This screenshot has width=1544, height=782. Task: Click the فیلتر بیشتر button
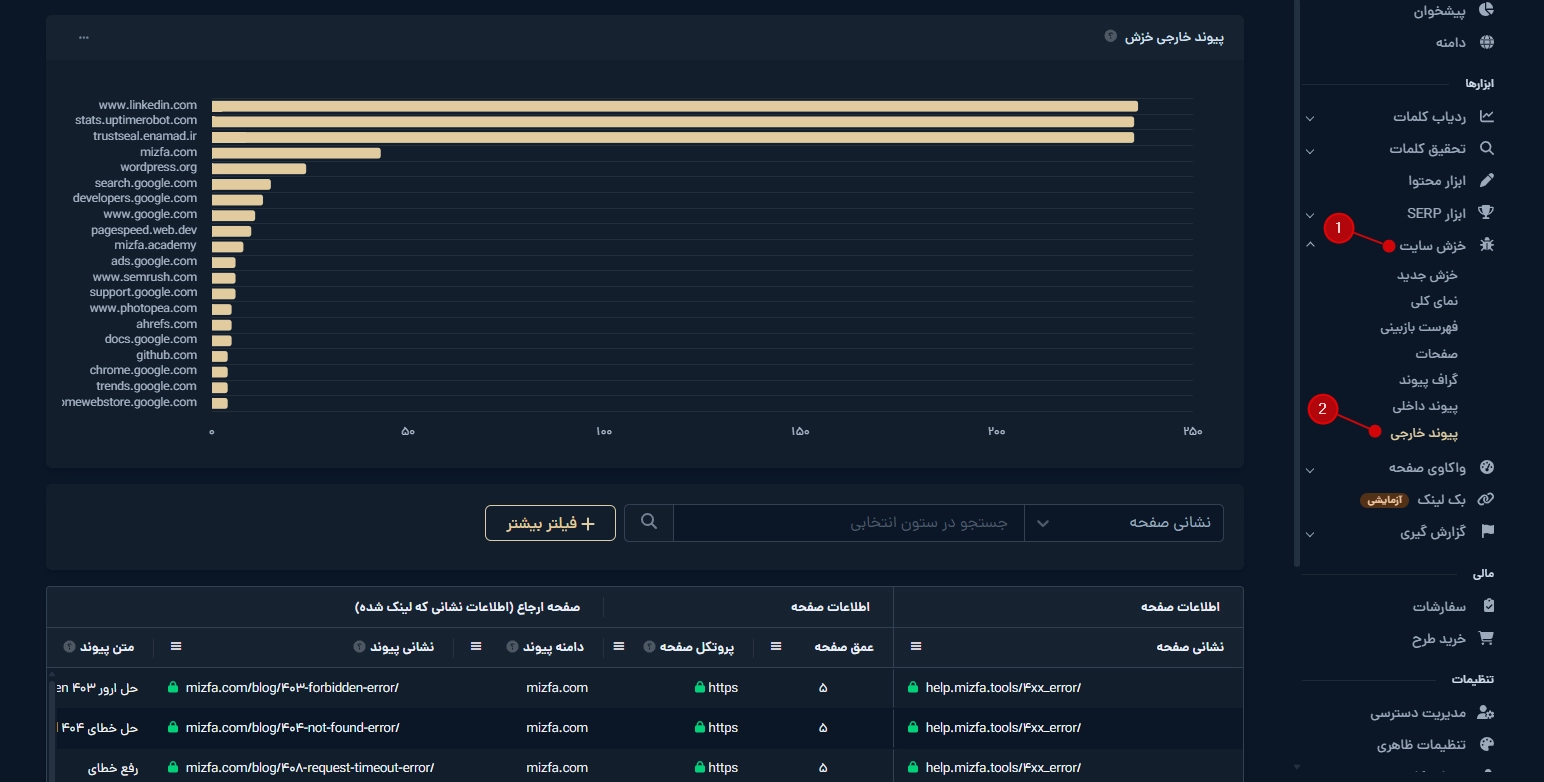point(550,524)
